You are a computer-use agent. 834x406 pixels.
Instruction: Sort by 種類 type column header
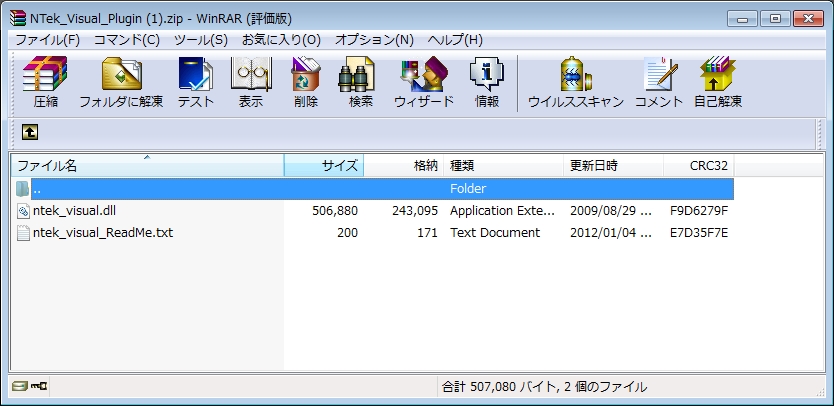[x=504, y=165]
